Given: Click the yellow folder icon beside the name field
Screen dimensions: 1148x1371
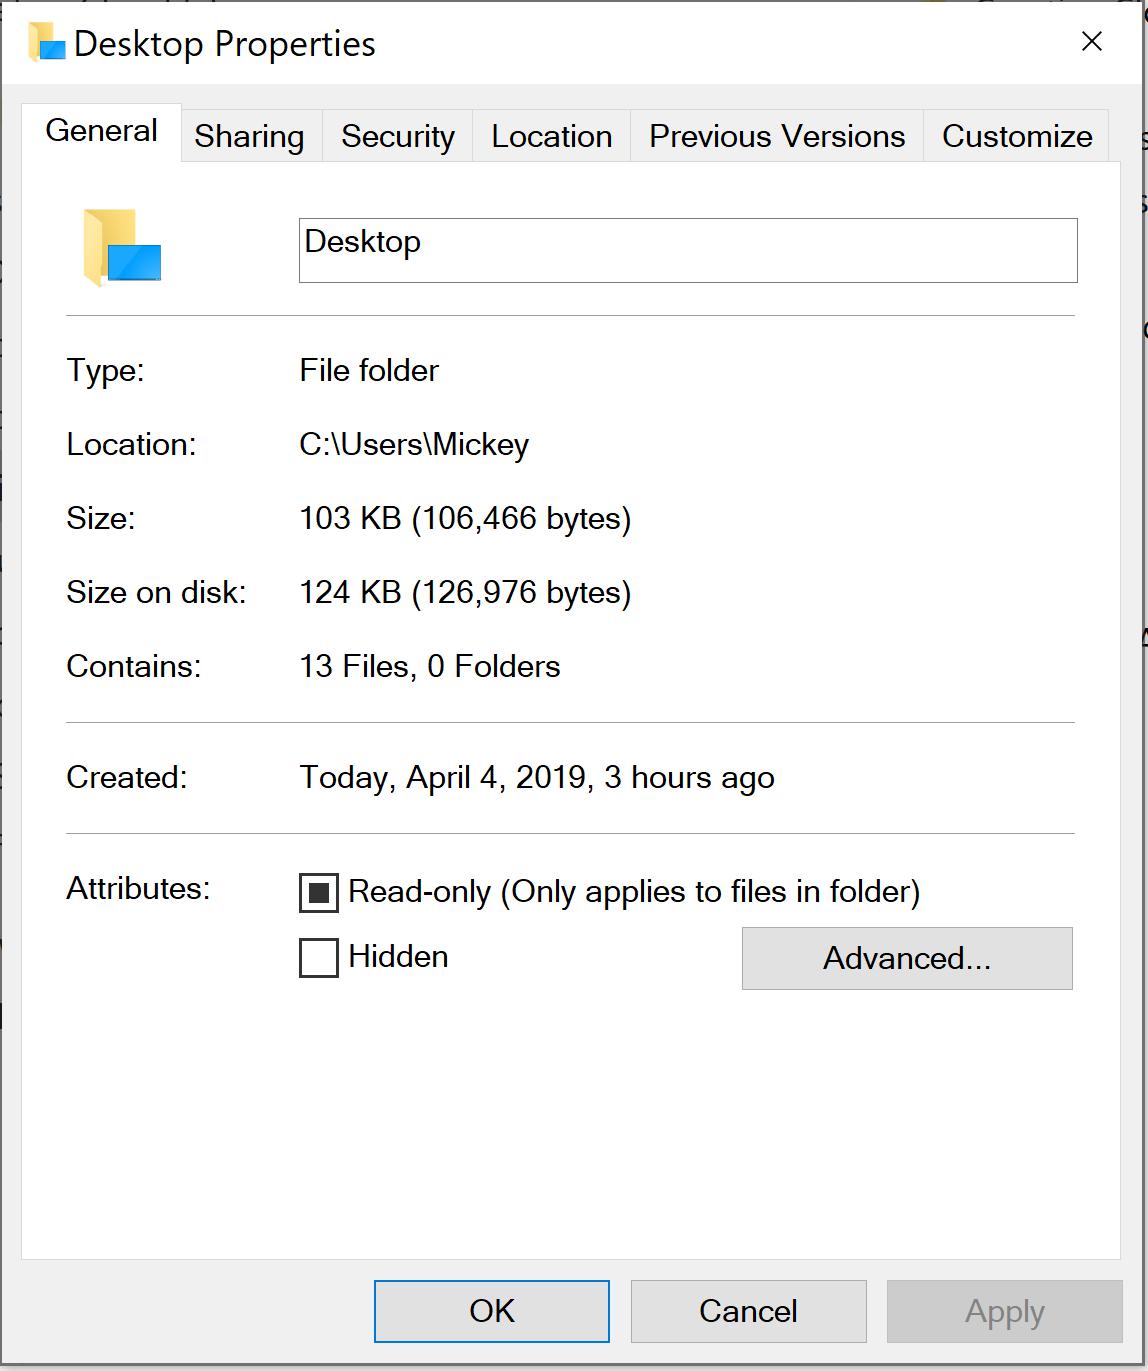Looking at the screenshot, I should click(120, 248).
